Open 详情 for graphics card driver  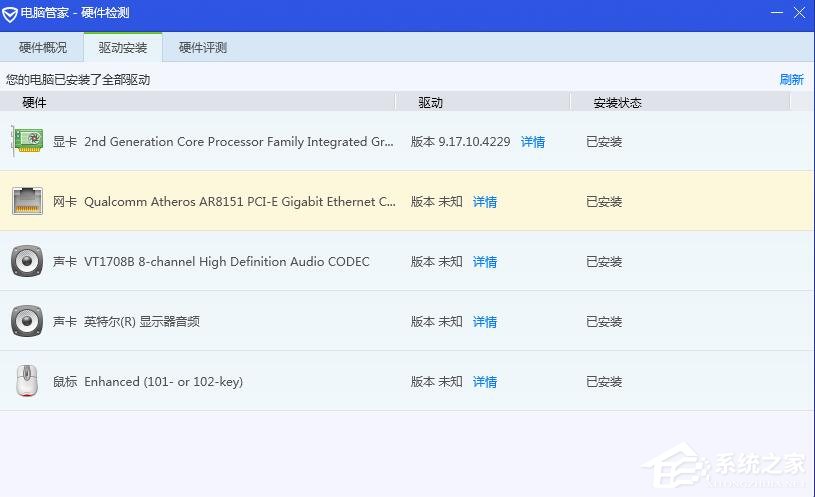click(x=533, y=142)
